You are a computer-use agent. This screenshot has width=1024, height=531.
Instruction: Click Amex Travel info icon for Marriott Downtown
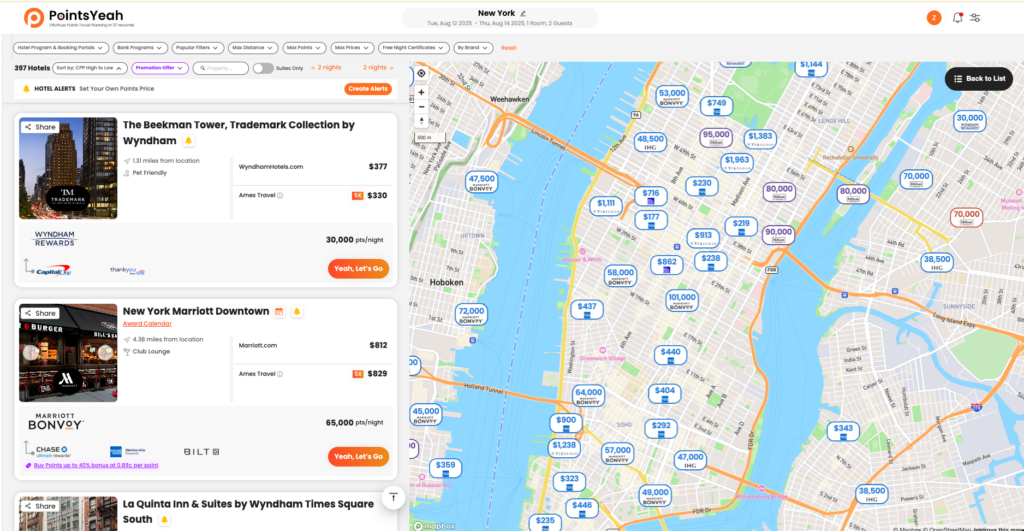tap(280, 374)
